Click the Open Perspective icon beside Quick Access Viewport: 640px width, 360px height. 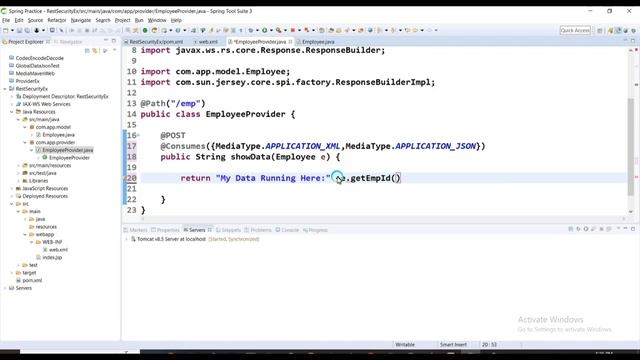click(600, 31)
